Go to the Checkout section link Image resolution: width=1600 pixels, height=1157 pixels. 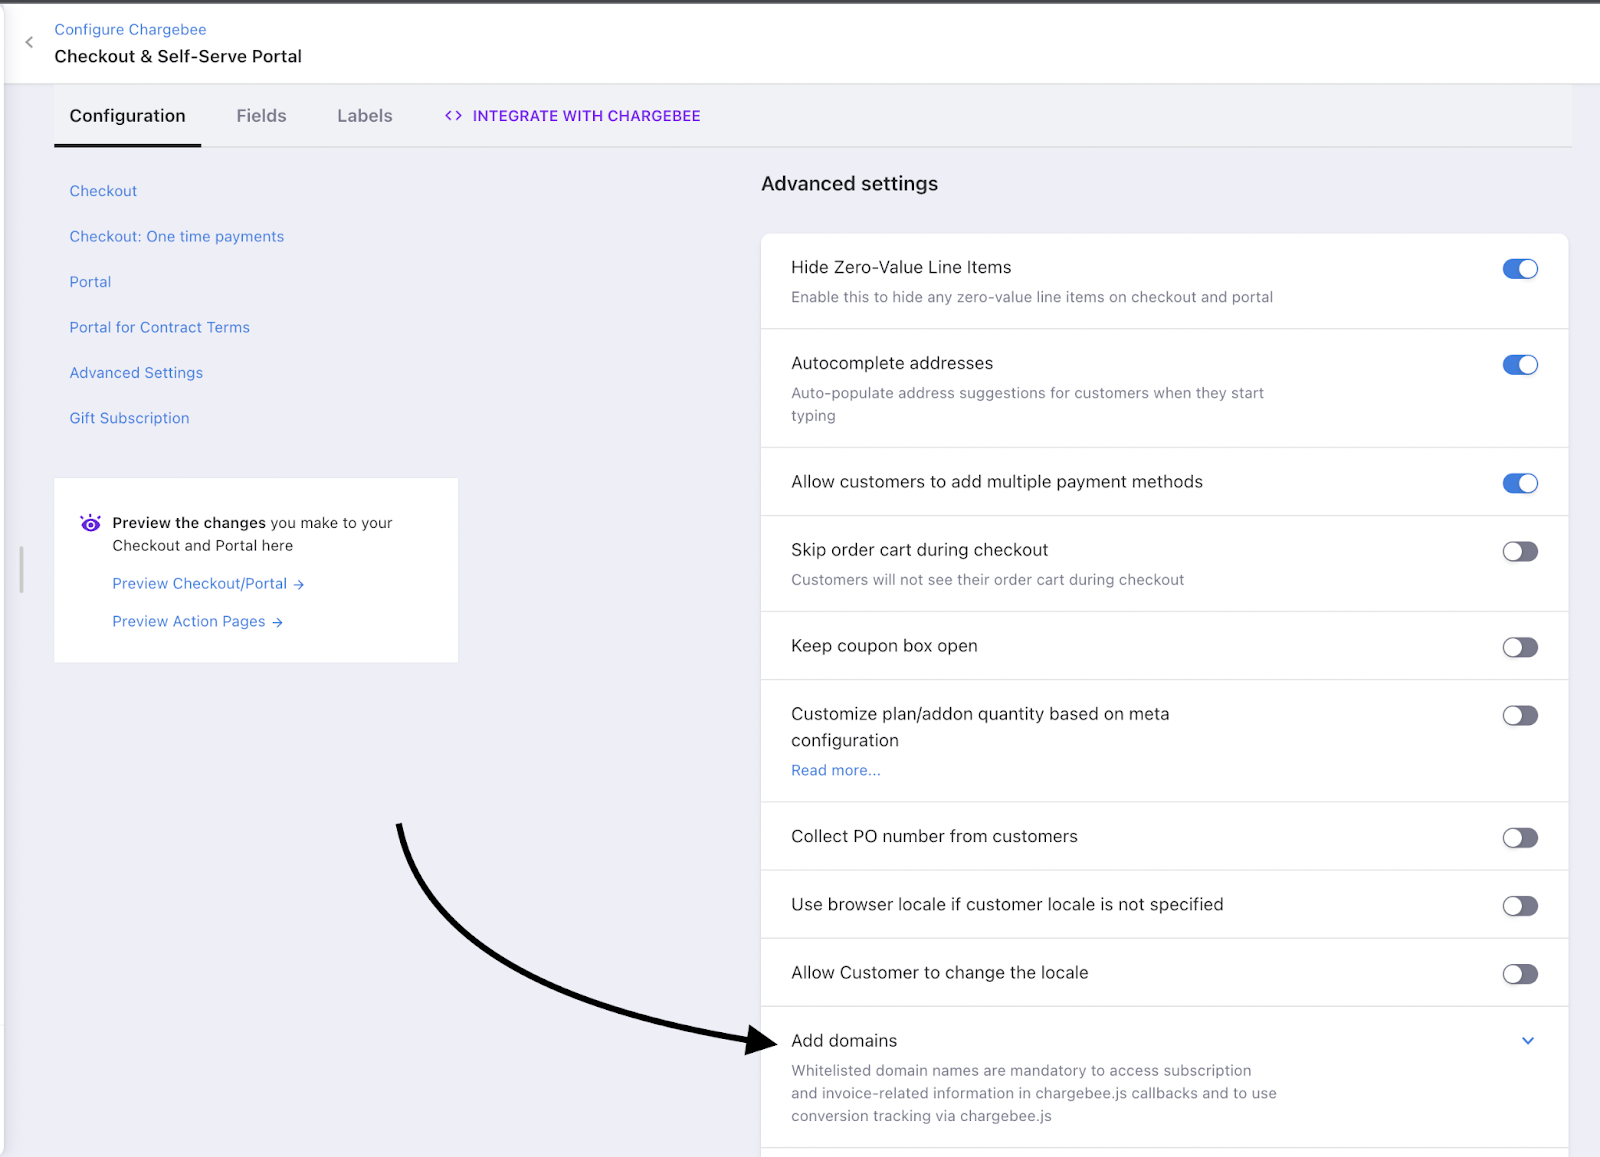103,191
